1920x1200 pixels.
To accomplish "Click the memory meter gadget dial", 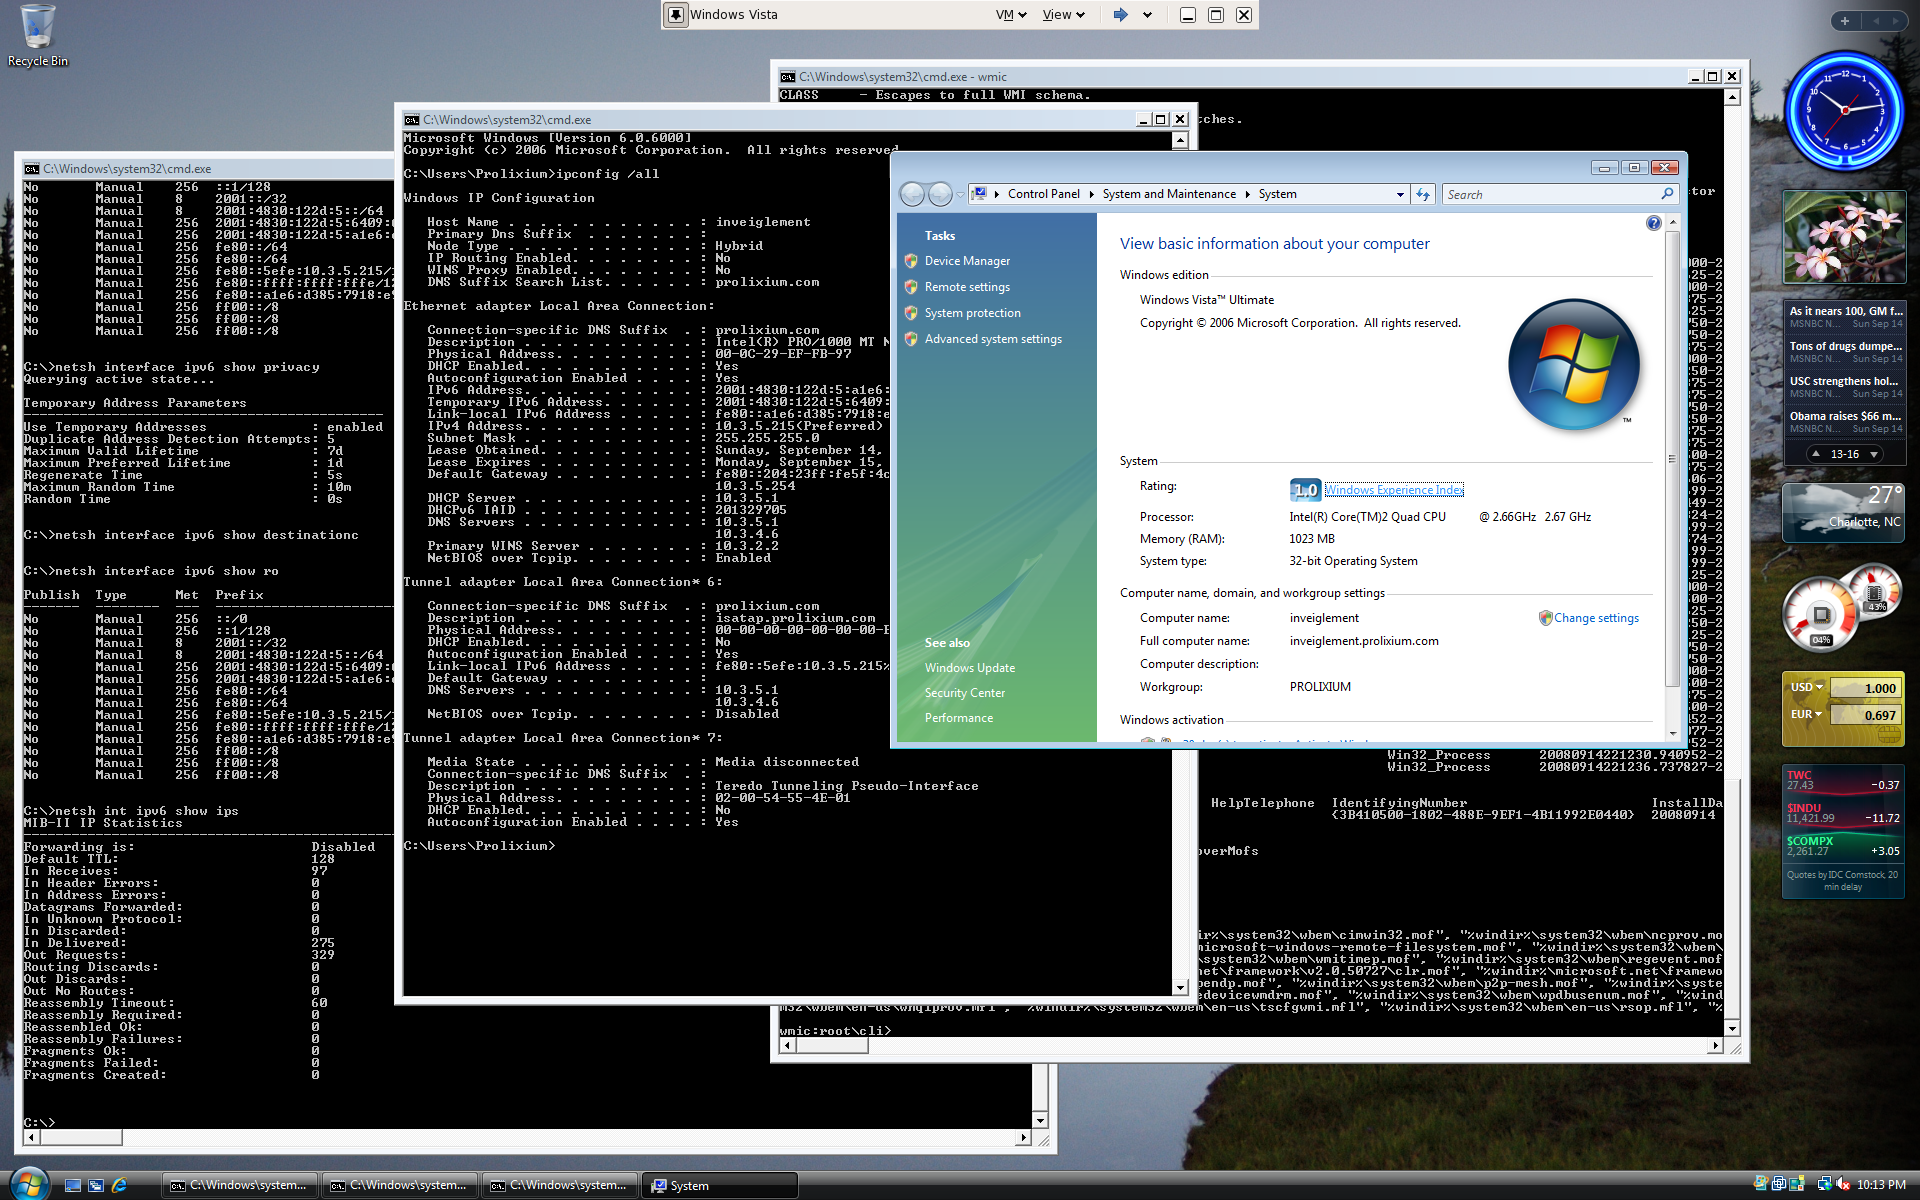I will [1873, 593].
